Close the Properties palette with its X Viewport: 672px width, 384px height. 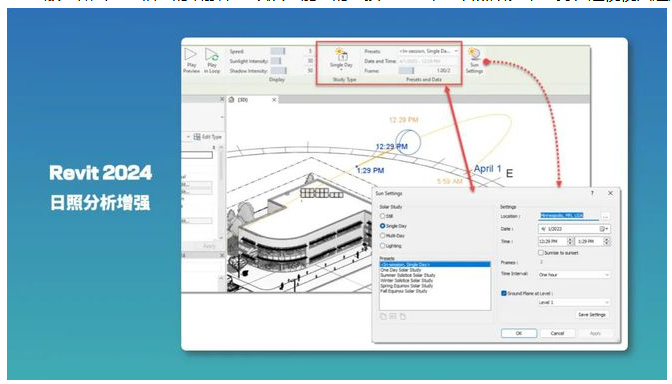click(222, 99)
